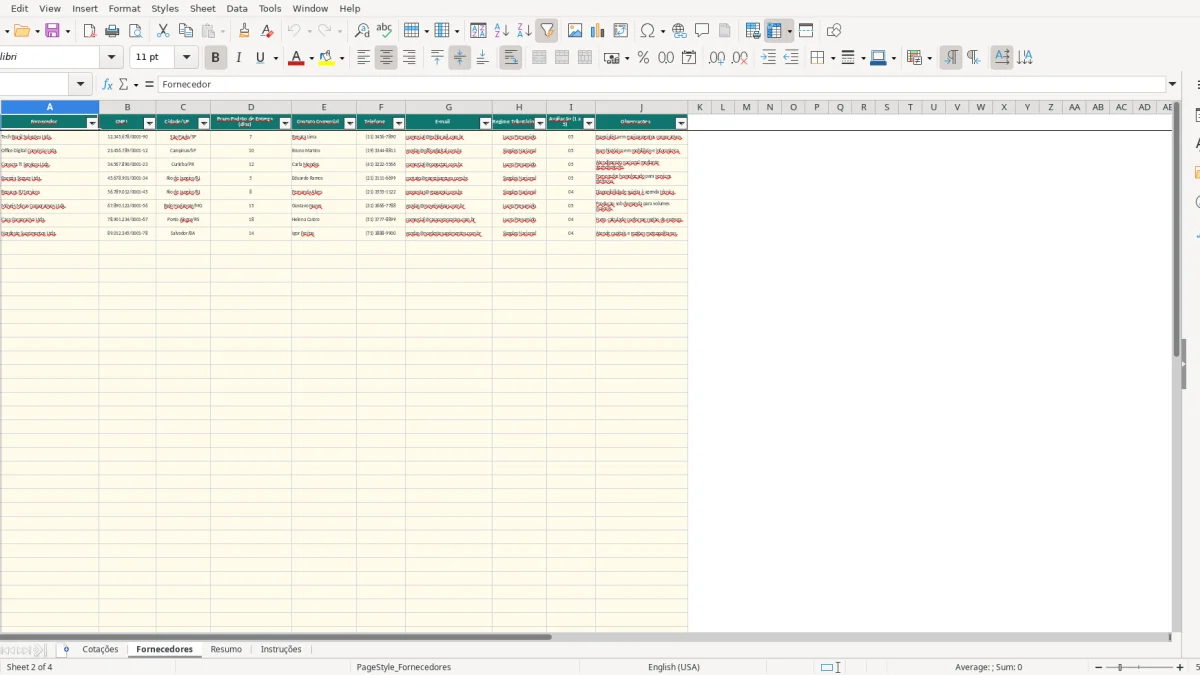
Task: Open filter dropdown for Telefone column
Action: click(399, 123)
